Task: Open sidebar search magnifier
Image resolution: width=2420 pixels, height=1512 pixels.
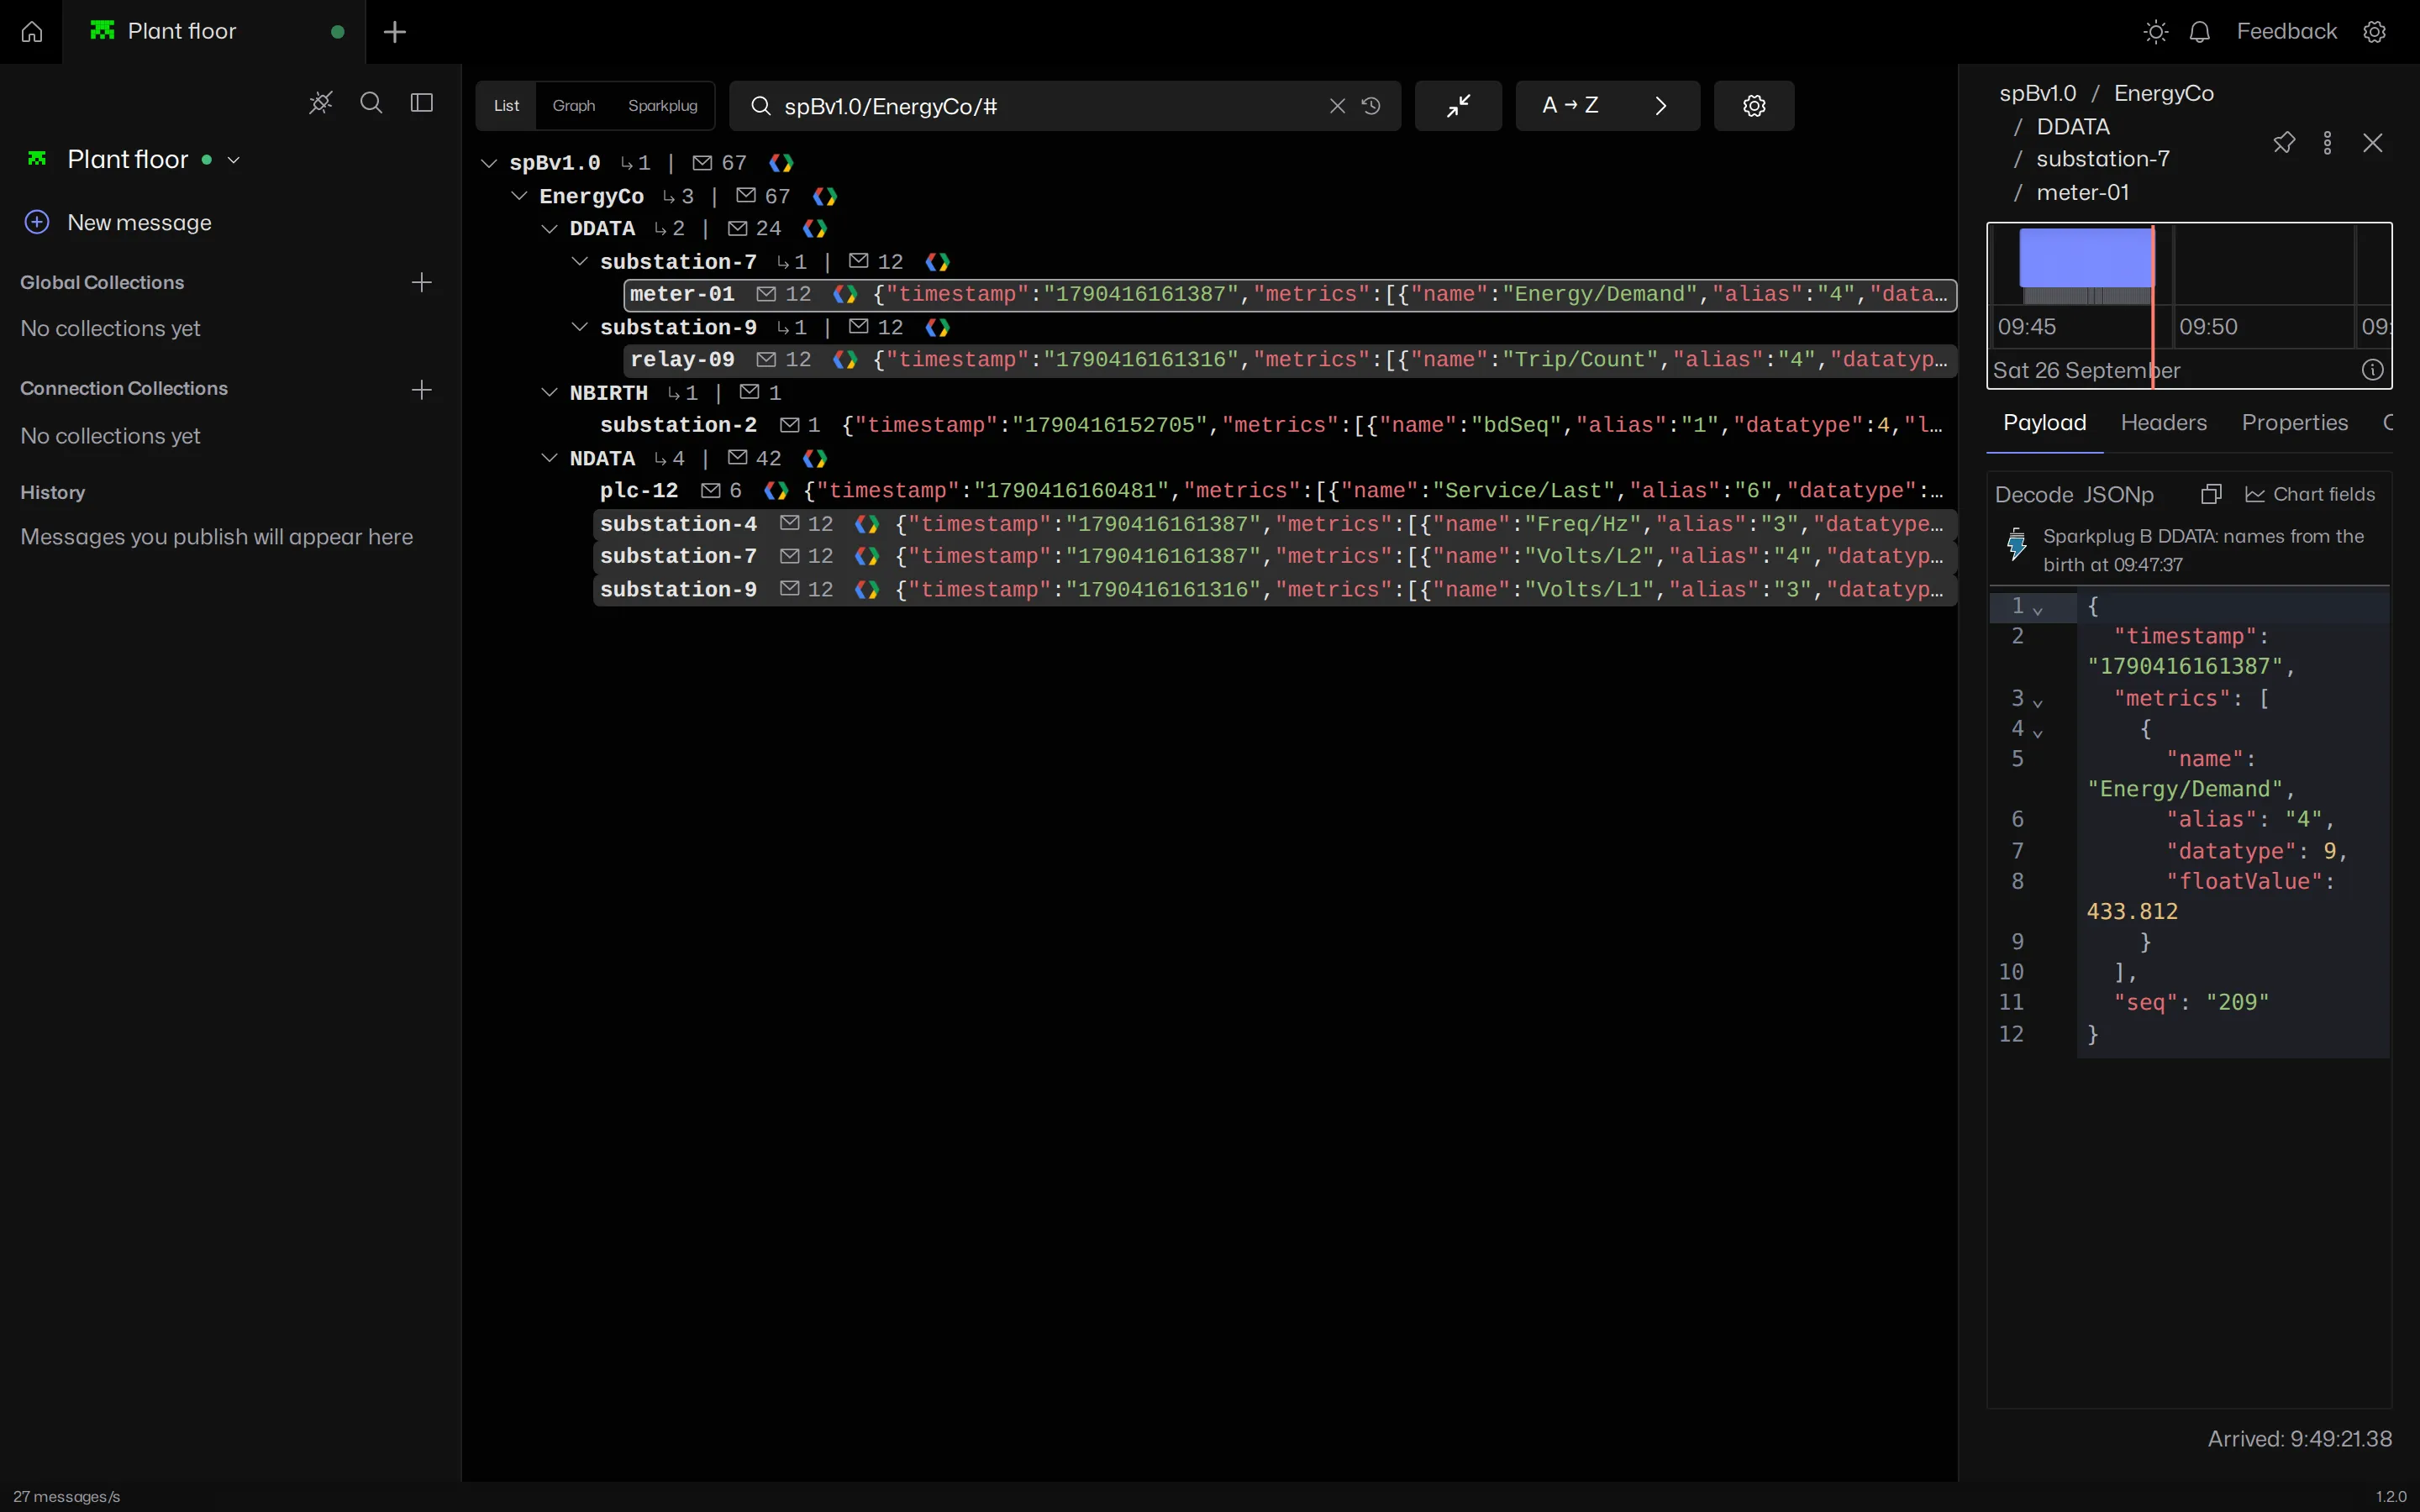Action: click(x=371, y=103)
